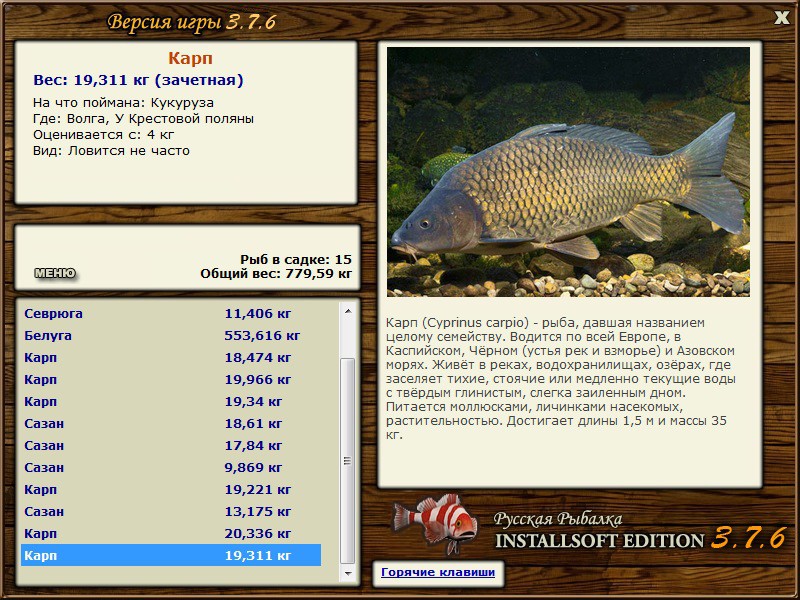This screenshot has height=600, width=800.
Task: Select Сазан 13,175 кг row
Action: pyautogui.click(x=171, y=511)
